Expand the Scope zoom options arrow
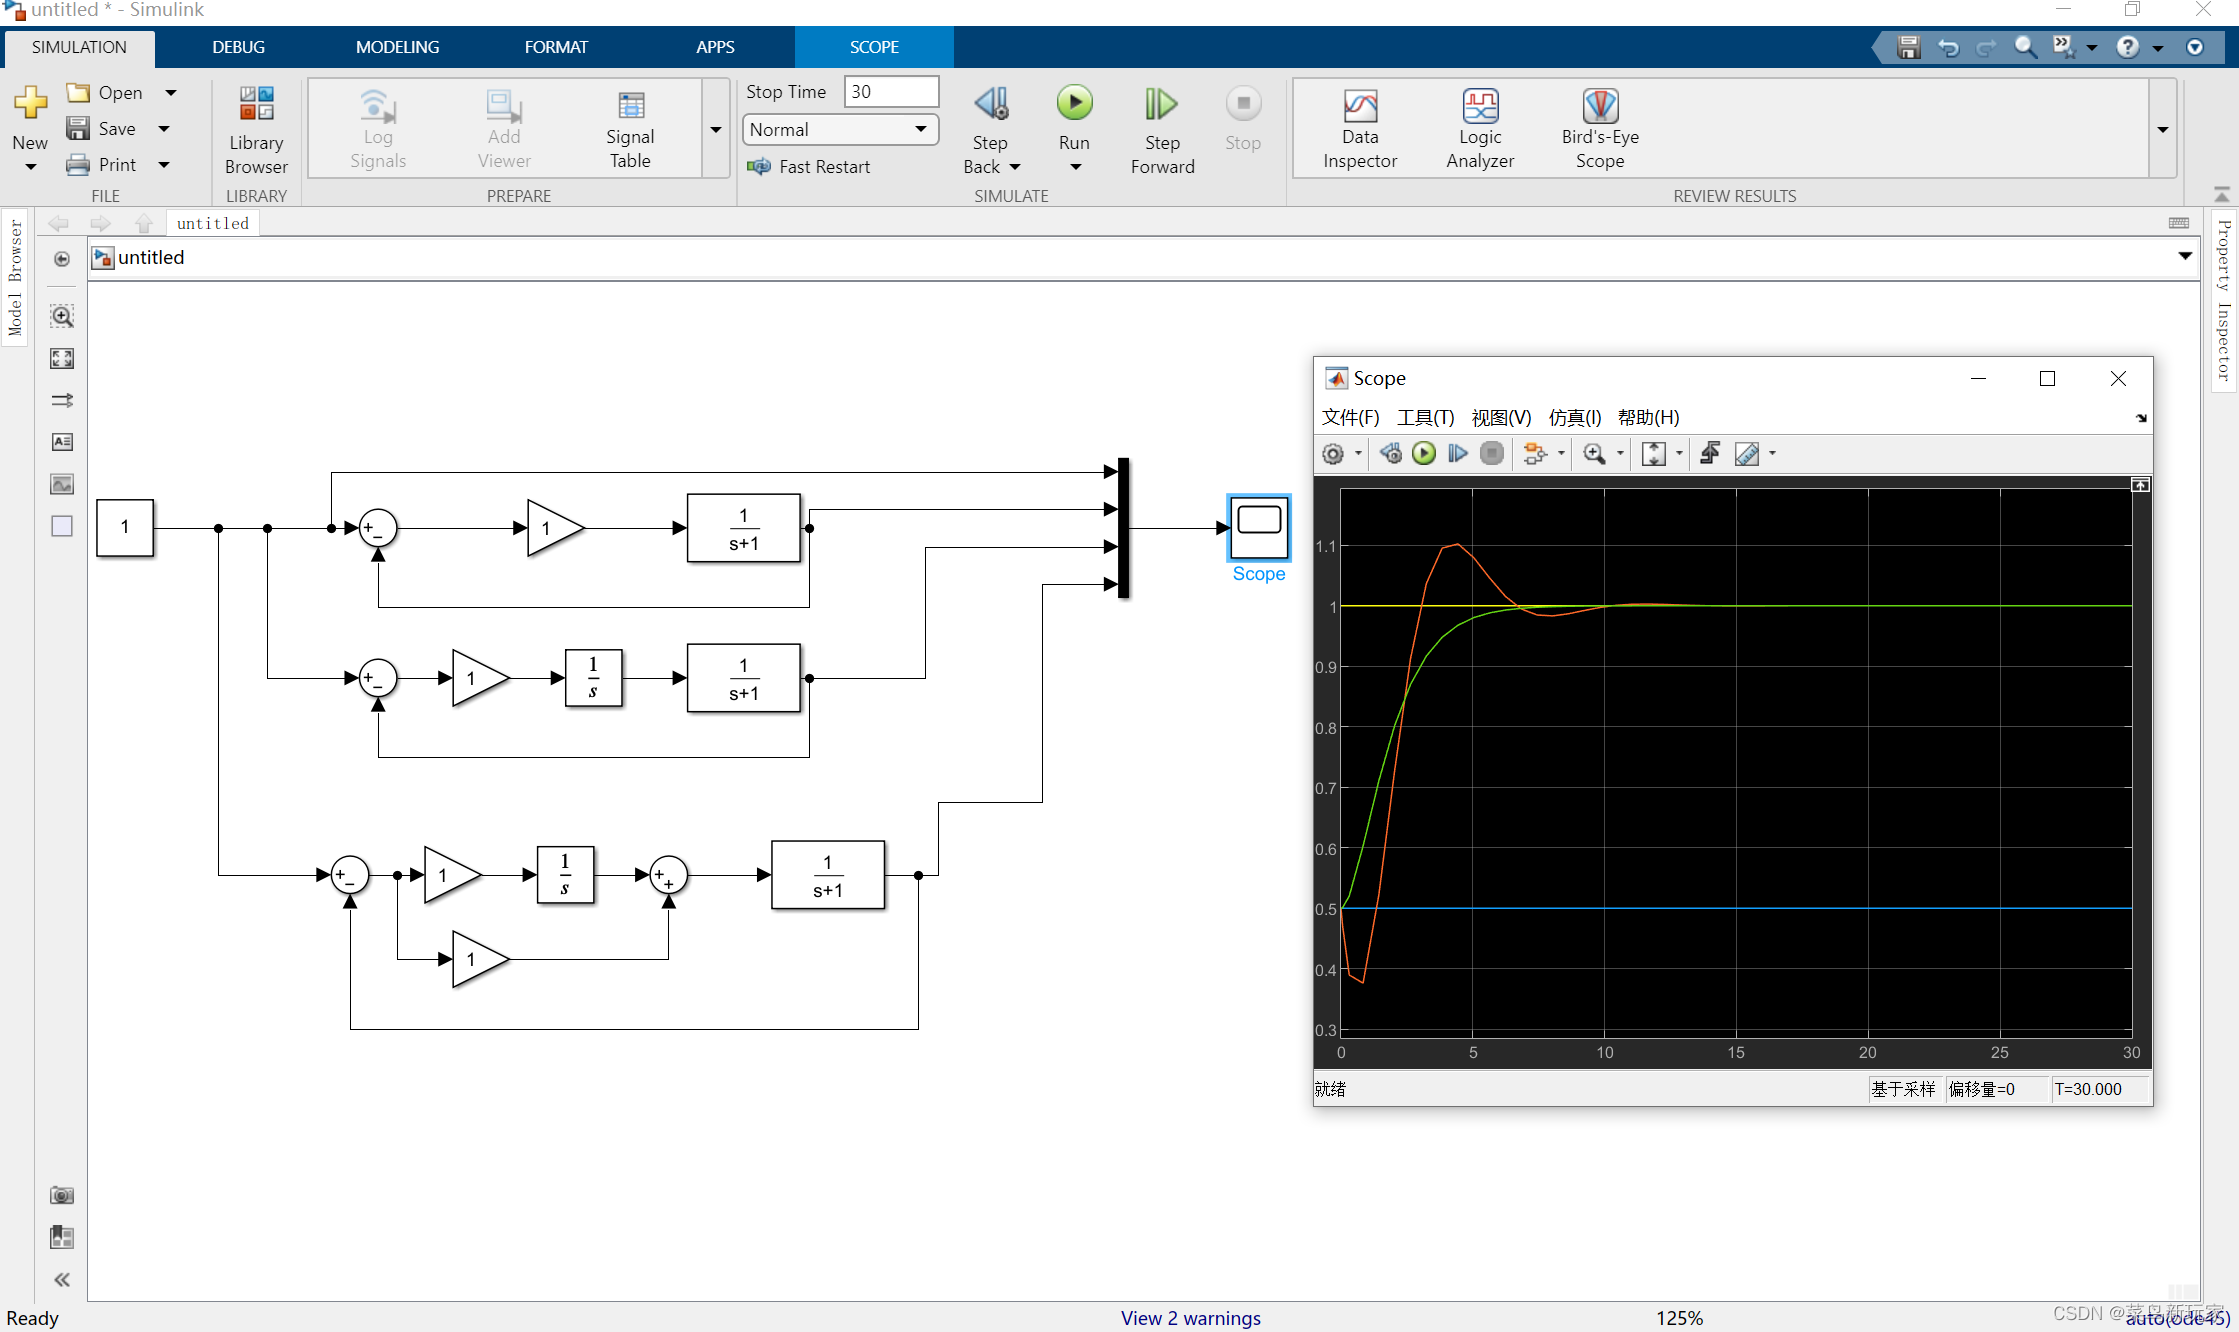 point(1620,454)
